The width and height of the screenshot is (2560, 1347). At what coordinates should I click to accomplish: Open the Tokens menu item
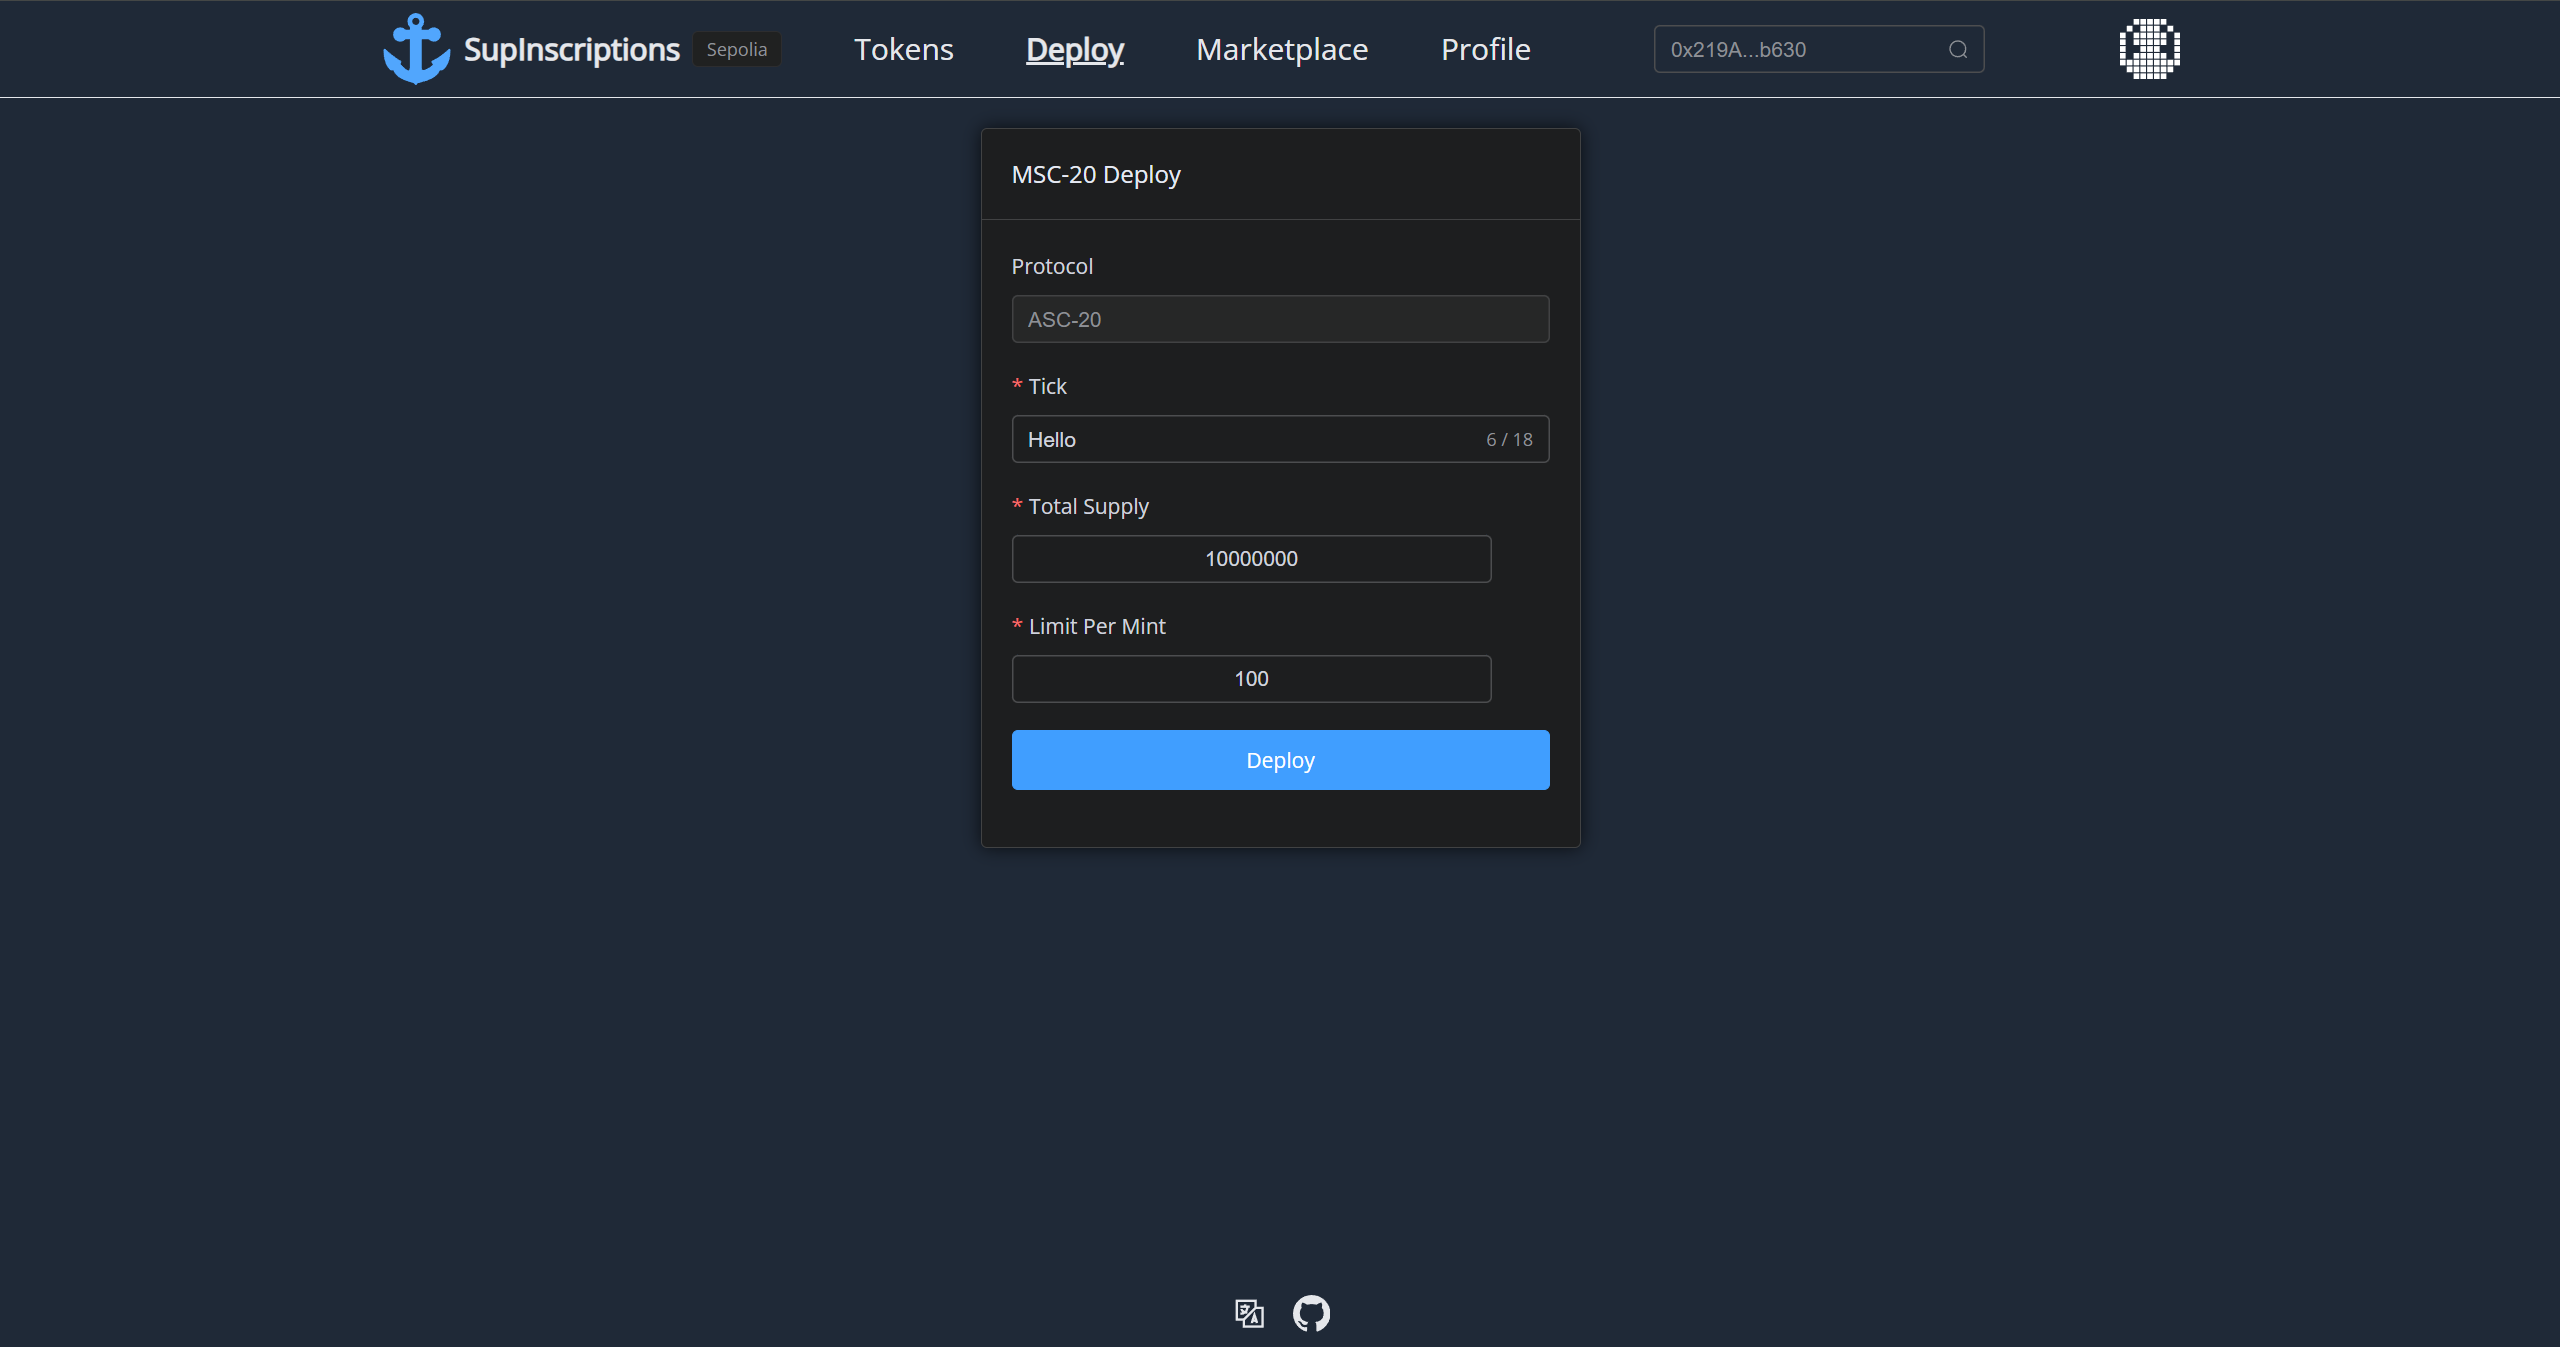903,49
